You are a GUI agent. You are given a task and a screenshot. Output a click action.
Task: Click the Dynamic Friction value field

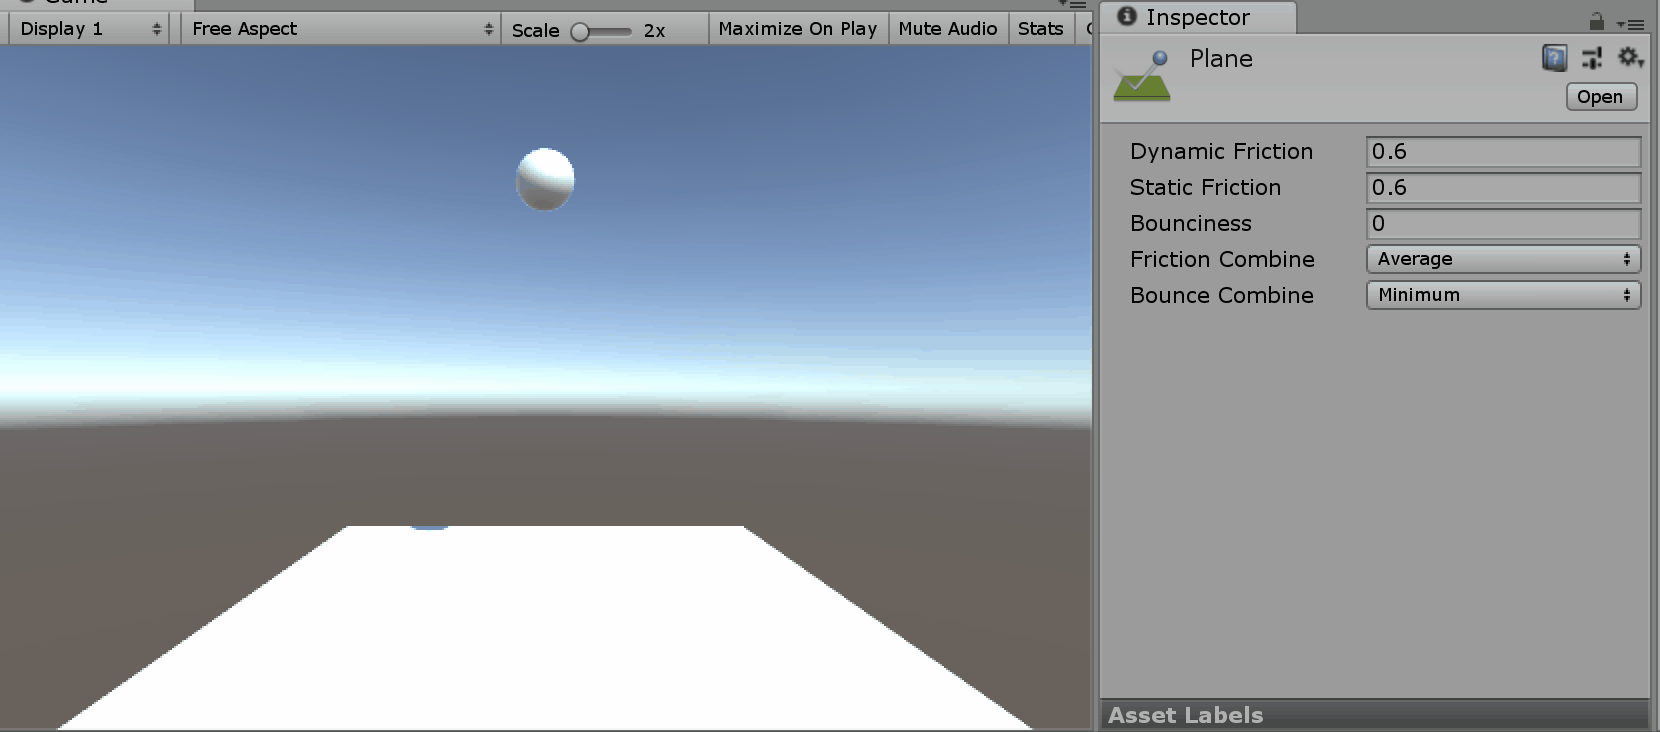pos(1503,152)
